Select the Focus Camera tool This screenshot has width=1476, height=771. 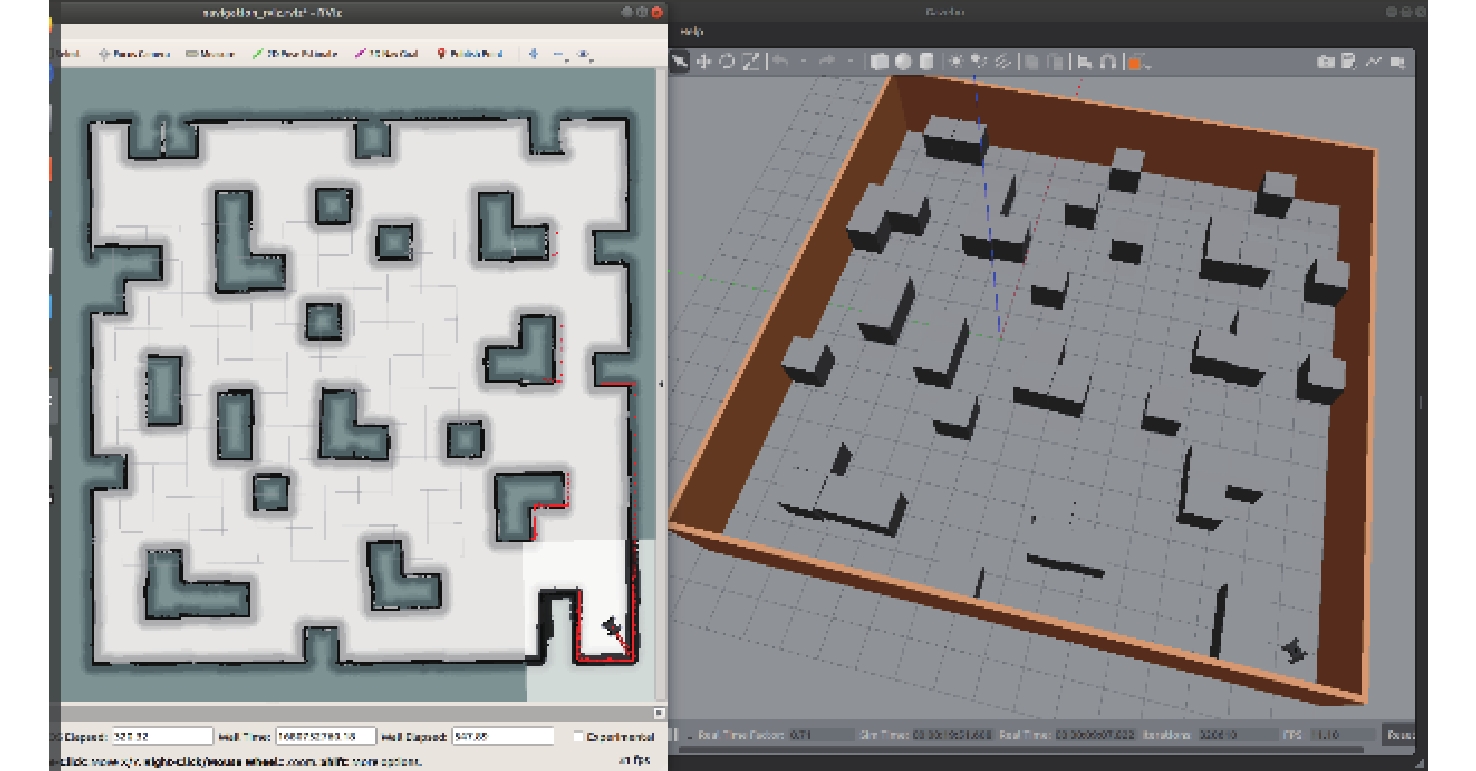(x=134, y=54)
